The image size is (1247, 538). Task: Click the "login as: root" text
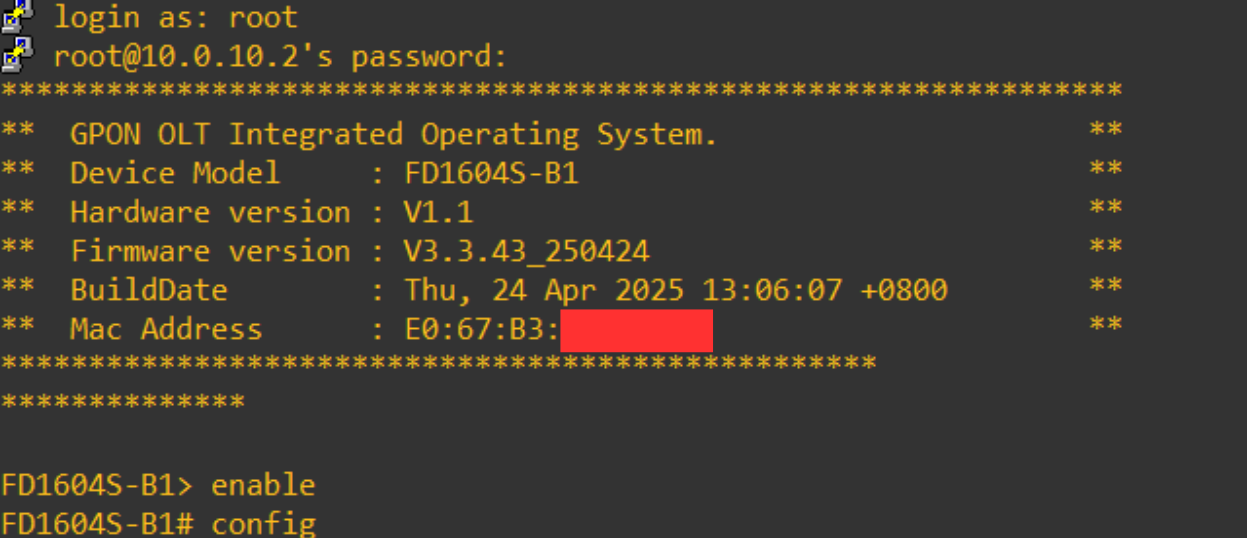pos(175,17)
